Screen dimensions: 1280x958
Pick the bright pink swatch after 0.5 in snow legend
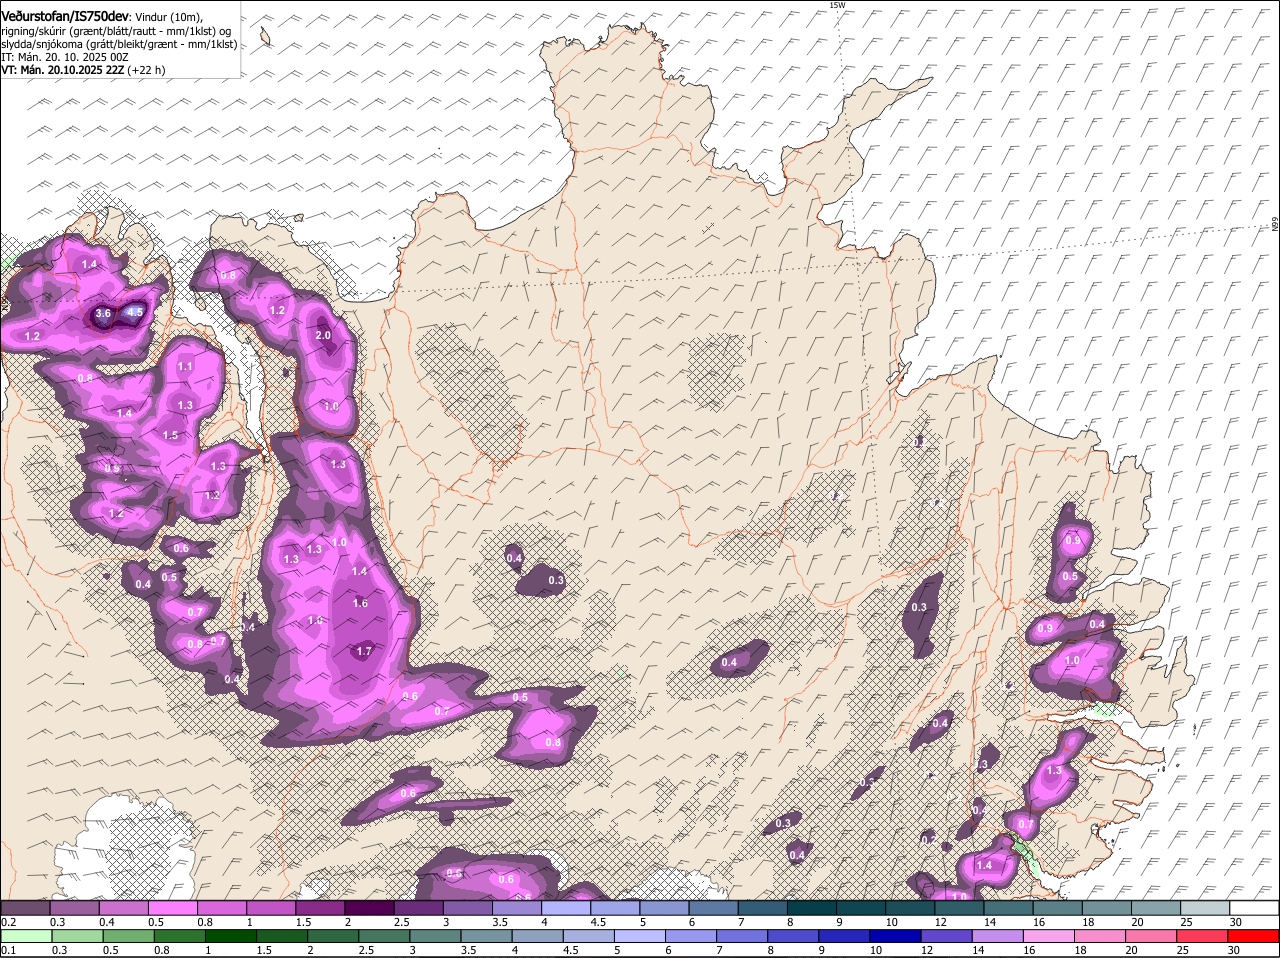pyautogui.click(x=175, y=907)
